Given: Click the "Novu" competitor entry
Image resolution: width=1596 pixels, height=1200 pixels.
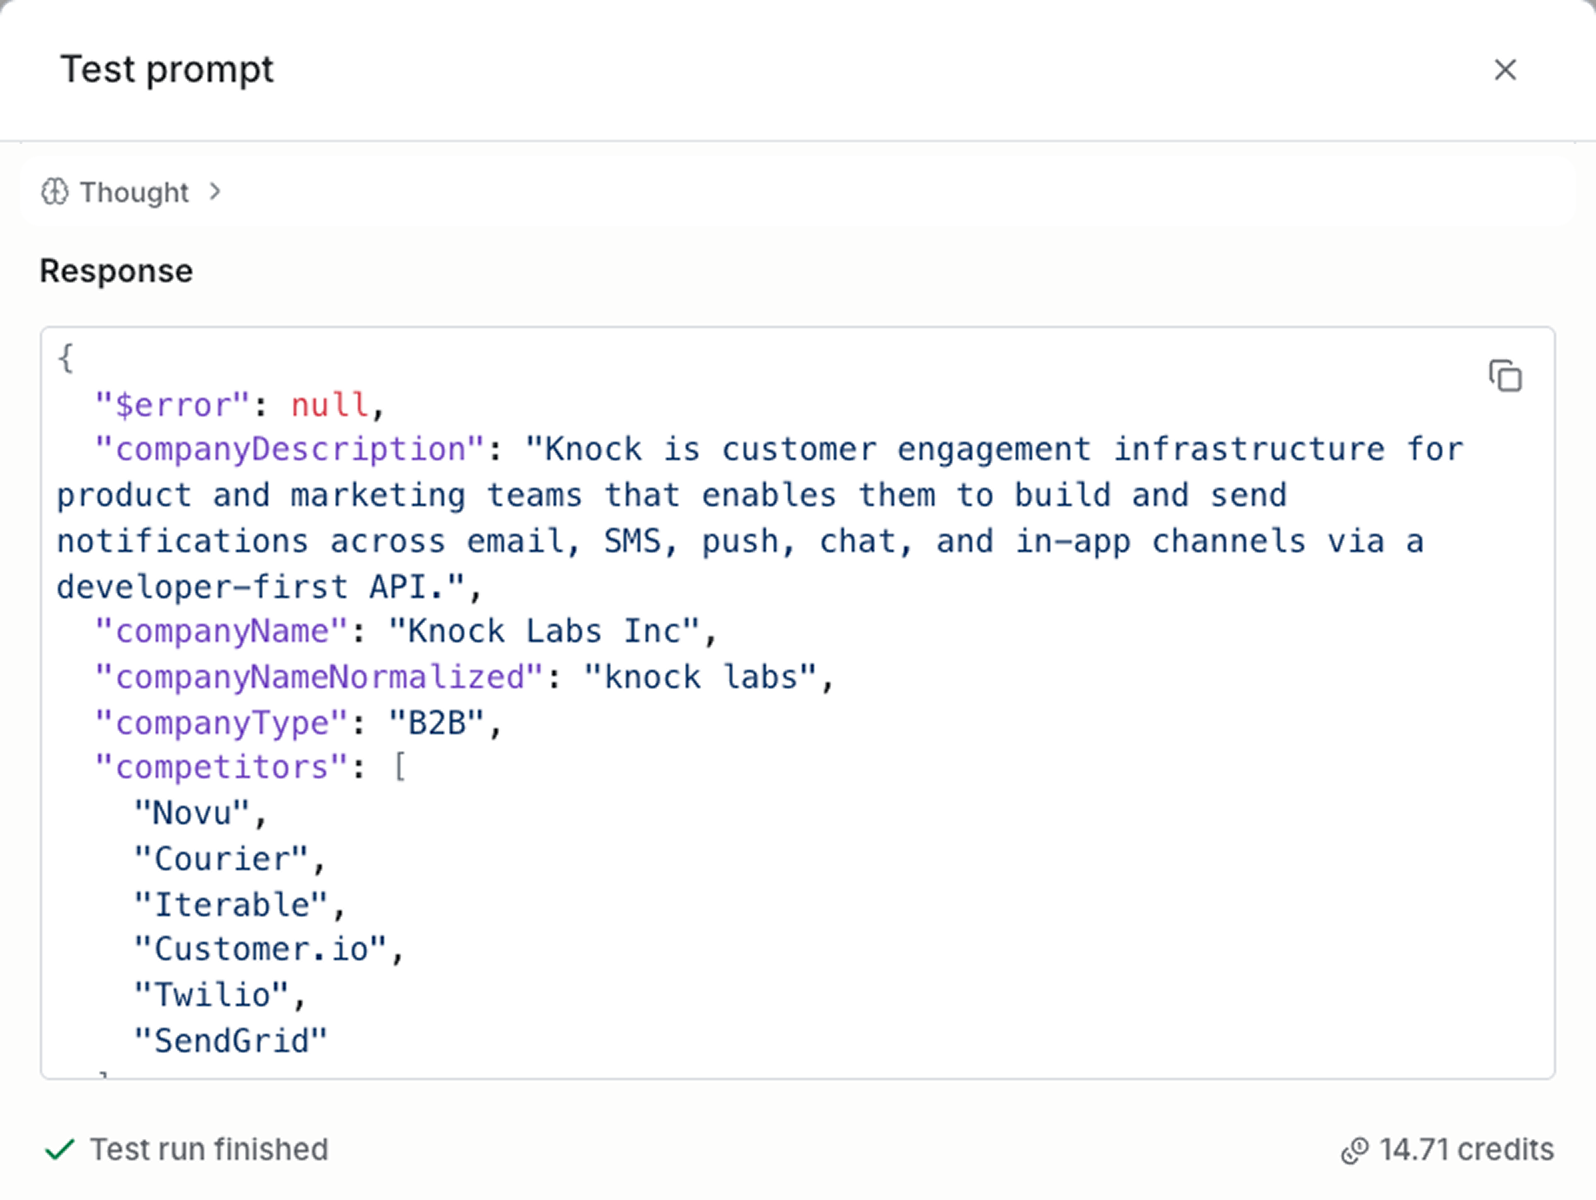Looking at the screenshot, I should coord(191,813).
